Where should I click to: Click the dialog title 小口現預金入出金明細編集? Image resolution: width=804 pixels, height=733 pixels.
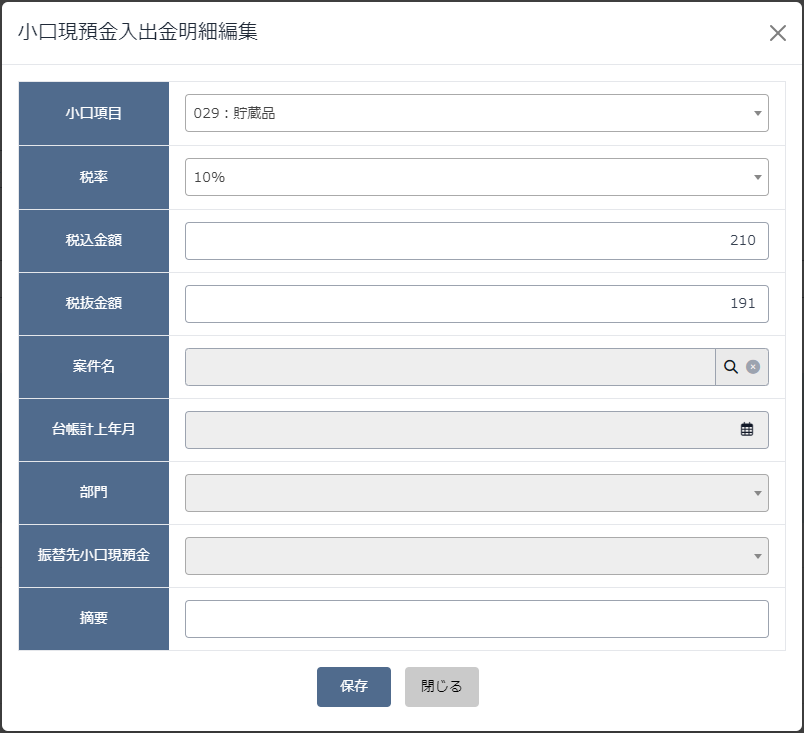point(138,32)
